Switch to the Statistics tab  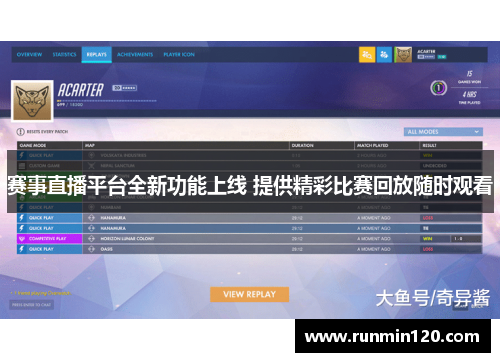pos(64,54)
